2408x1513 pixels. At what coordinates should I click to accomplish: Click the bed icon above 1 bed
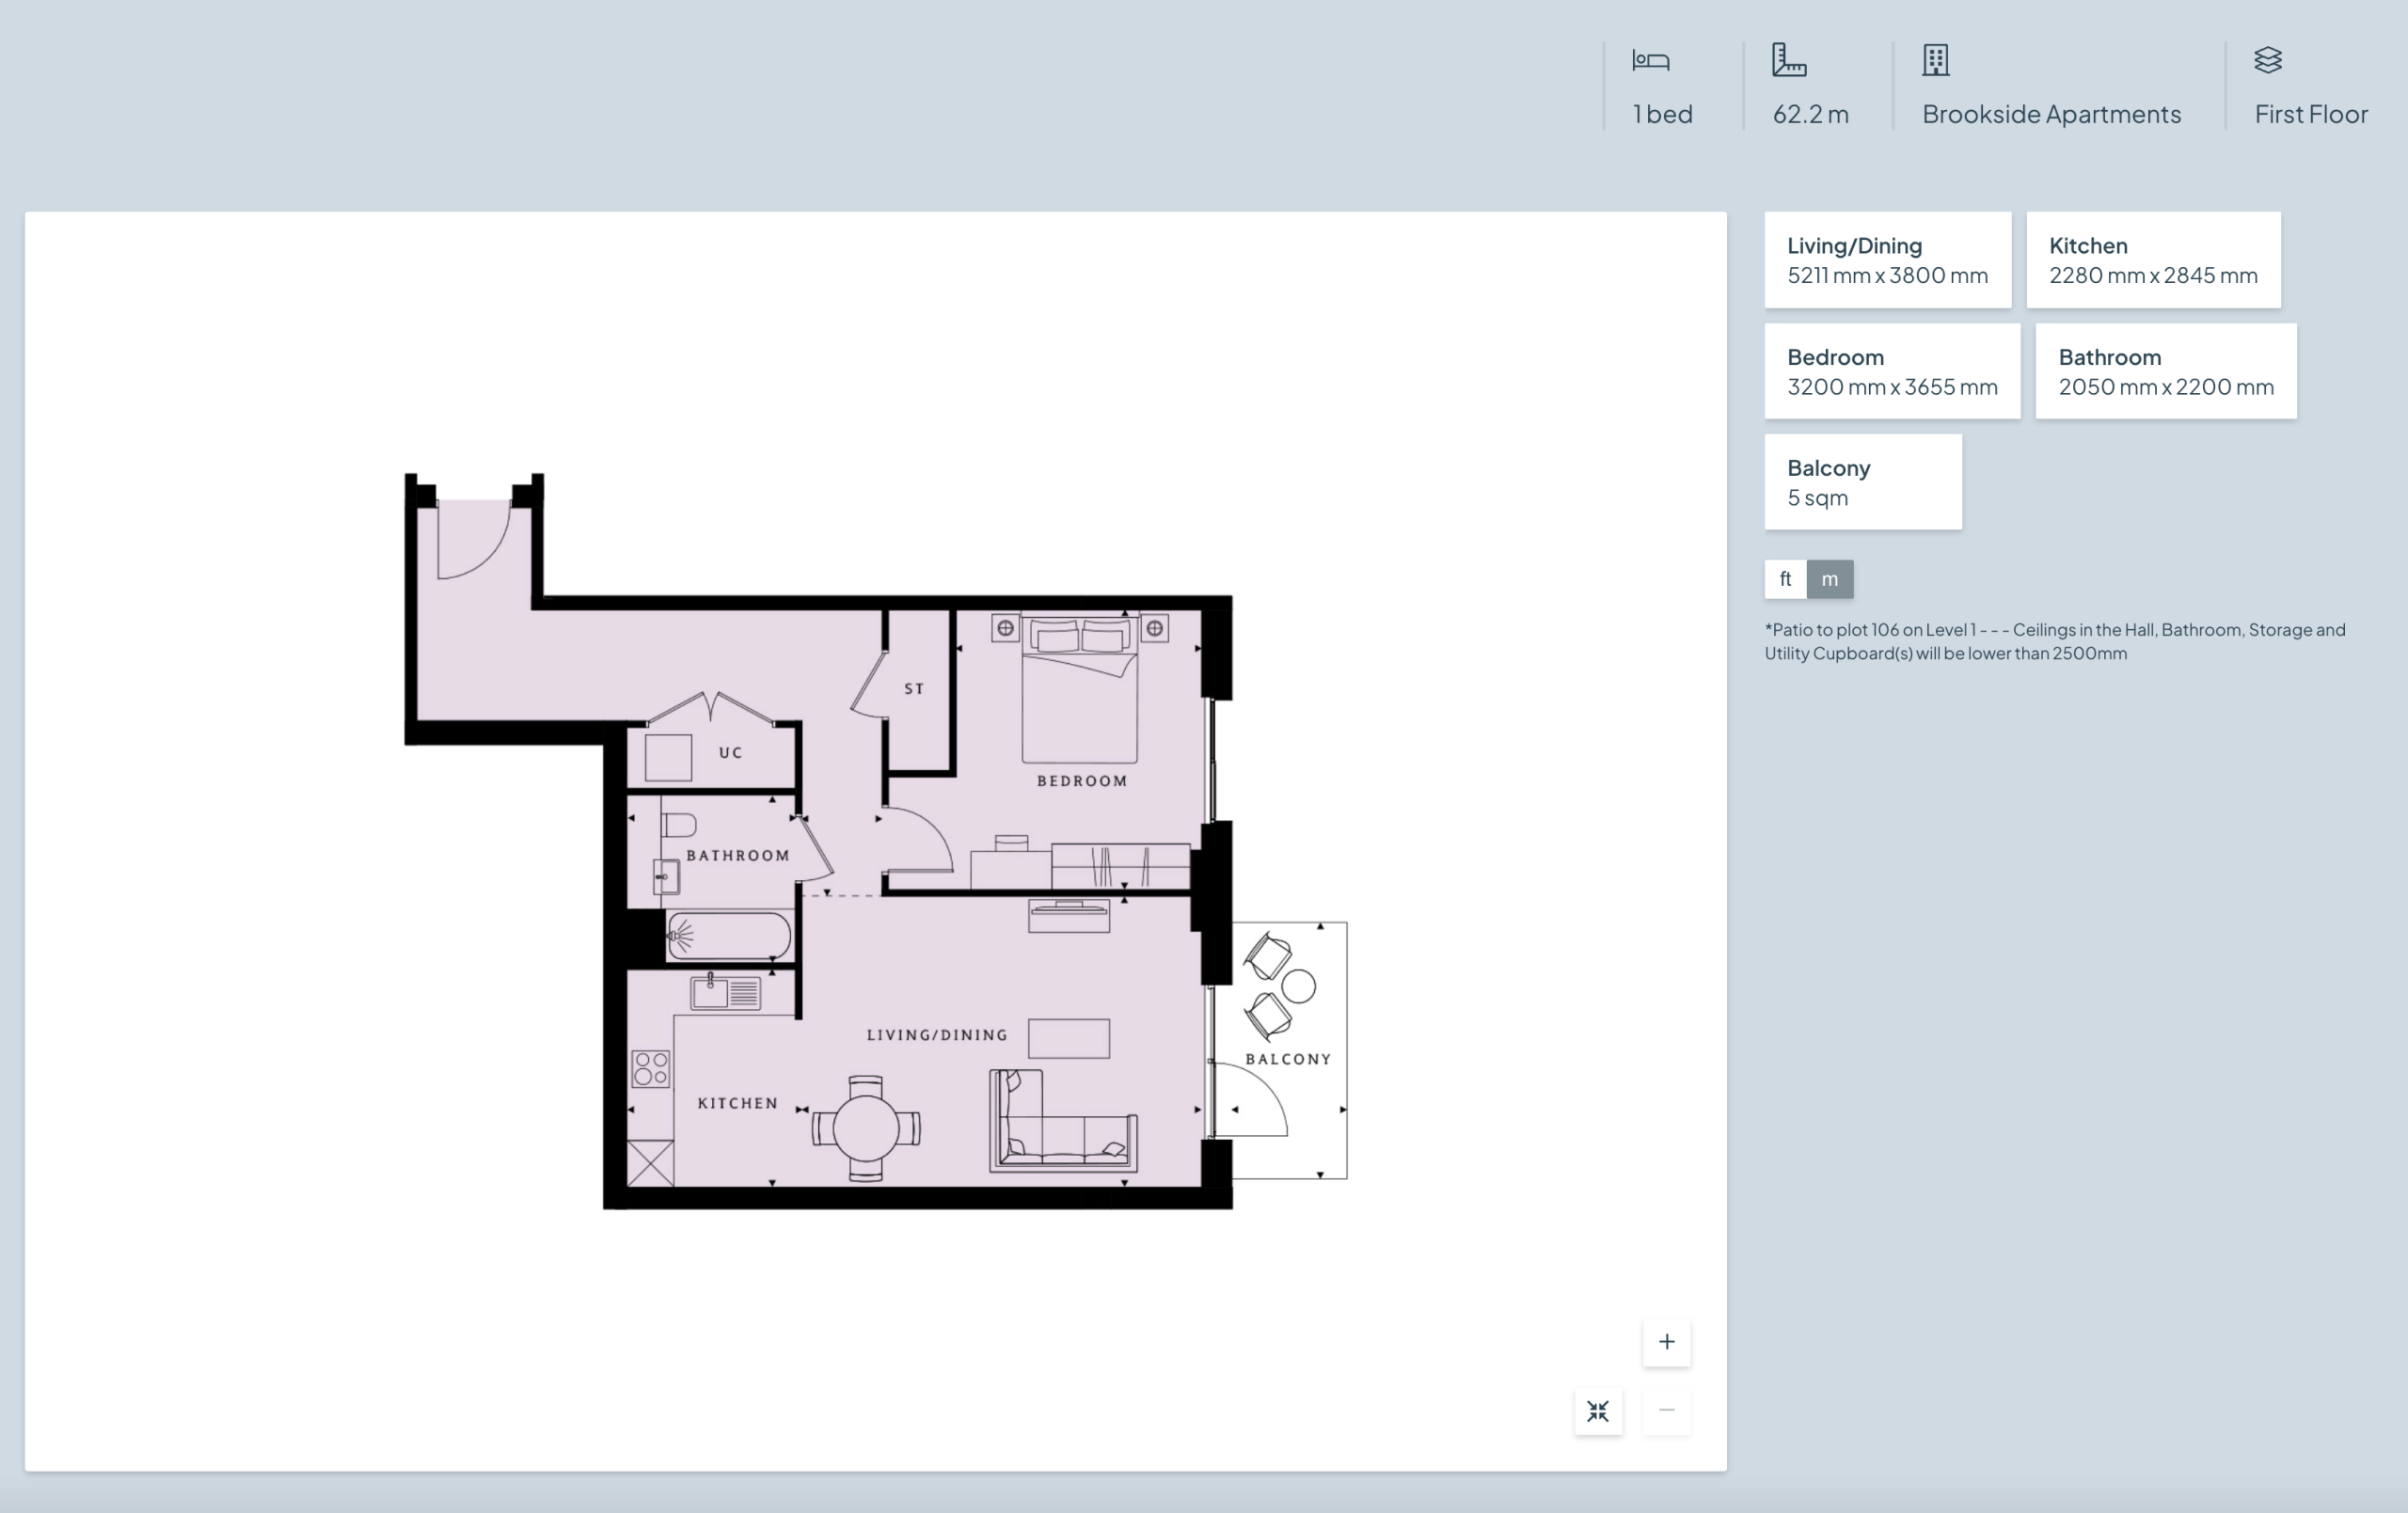pyautogui.click(x=1650, y=61)
